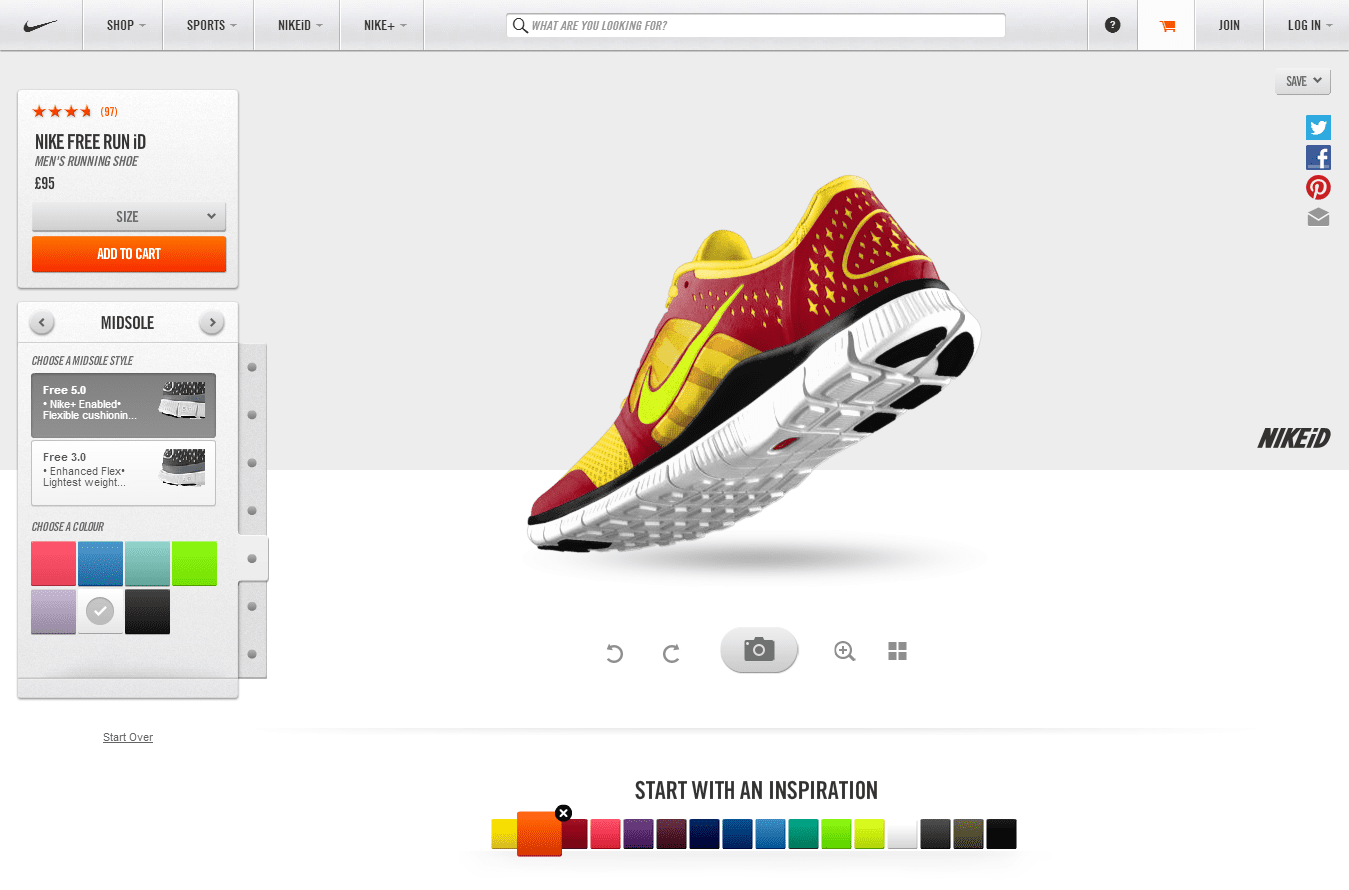Image resolution: width=1349 pixels, height=890 pixels.
Task: Open help with the question mark icon
Action: click(1112, 25)
